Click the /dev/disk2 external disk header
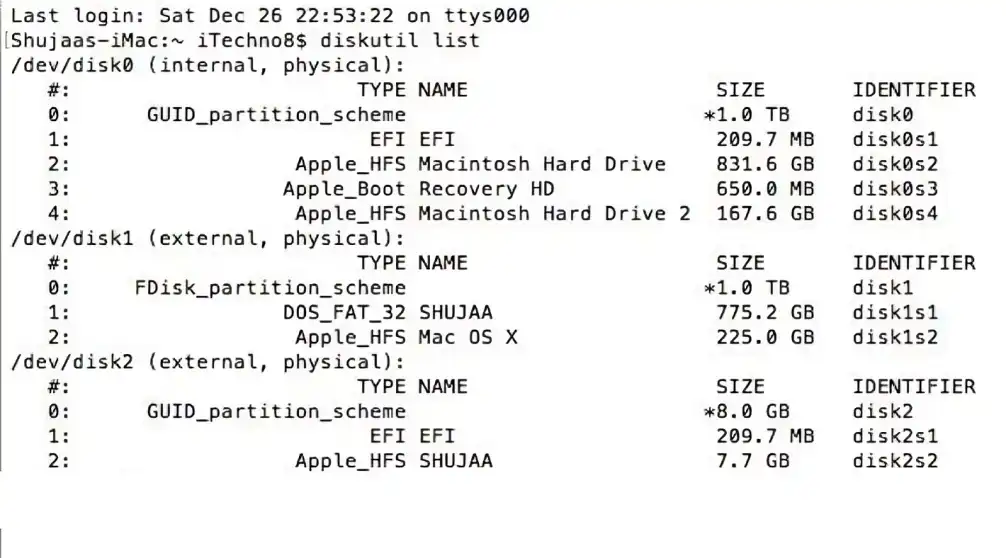The image size is (1006, 558). (x=207, y=362)
